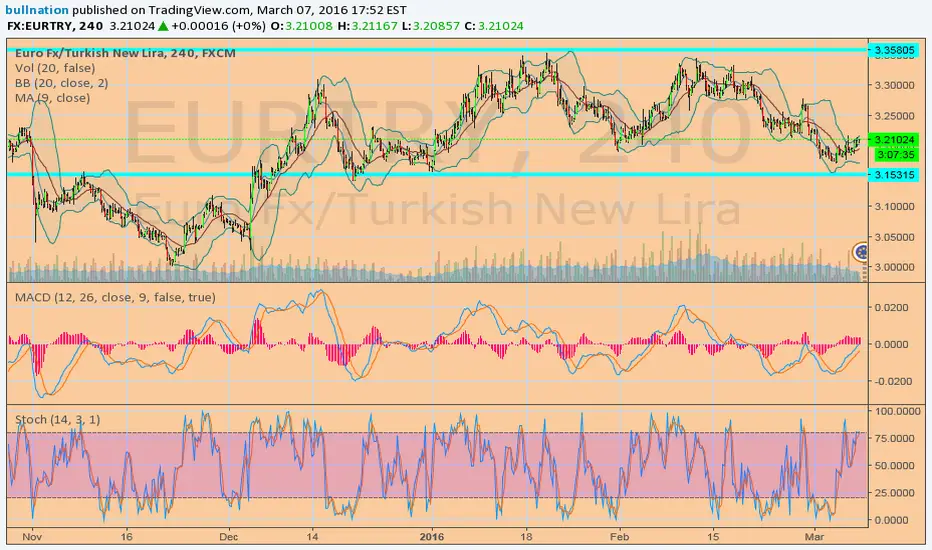Viewport: 932px width, 550px height.
Task: Click the 3:07:35 bar countdown tag
Action: pos(896,155)
